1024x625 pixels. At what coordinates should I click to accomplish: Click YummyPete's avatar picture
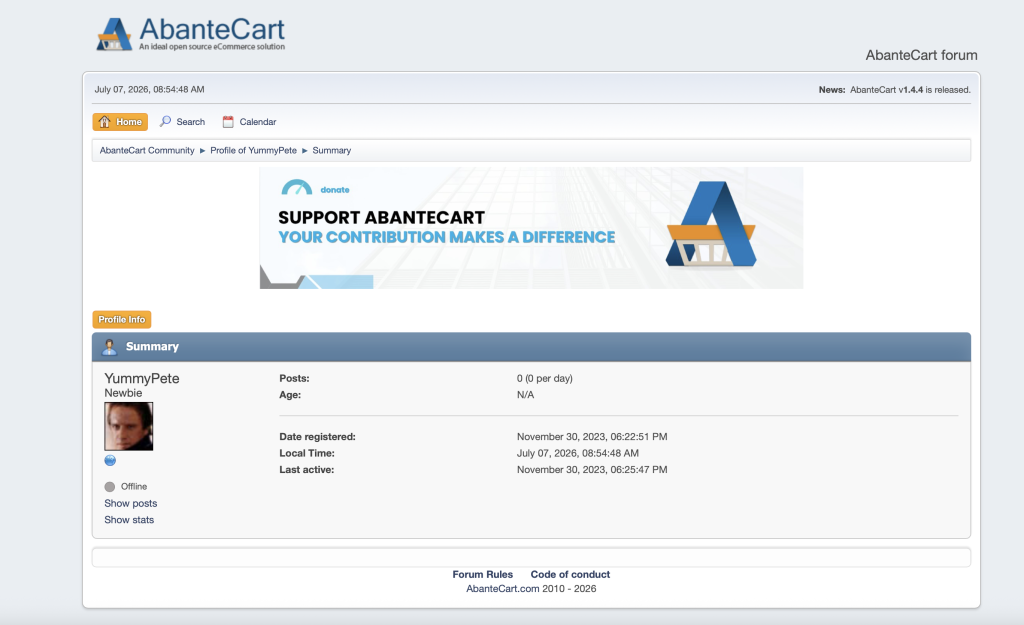pyautogui.click(x=129, y=426)
